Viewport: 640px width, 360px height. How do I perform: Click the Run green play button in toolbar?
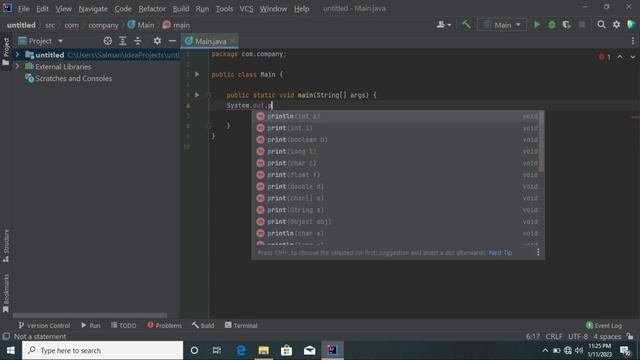[x=537, y=25]
